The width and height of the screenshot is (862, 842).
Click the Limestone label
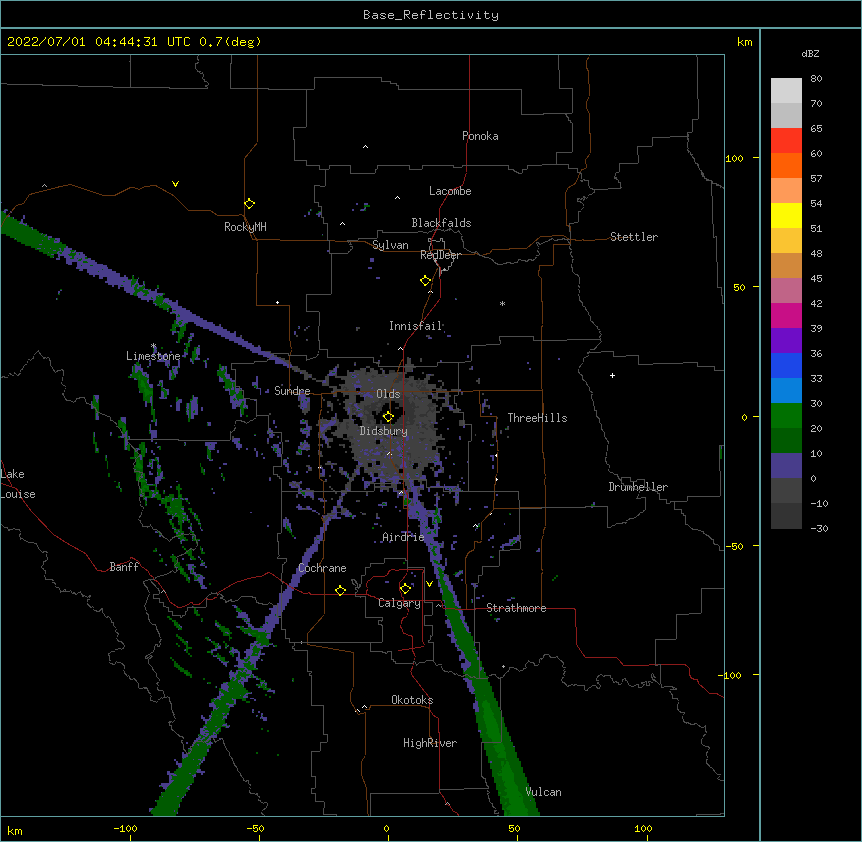click(153, 356)
